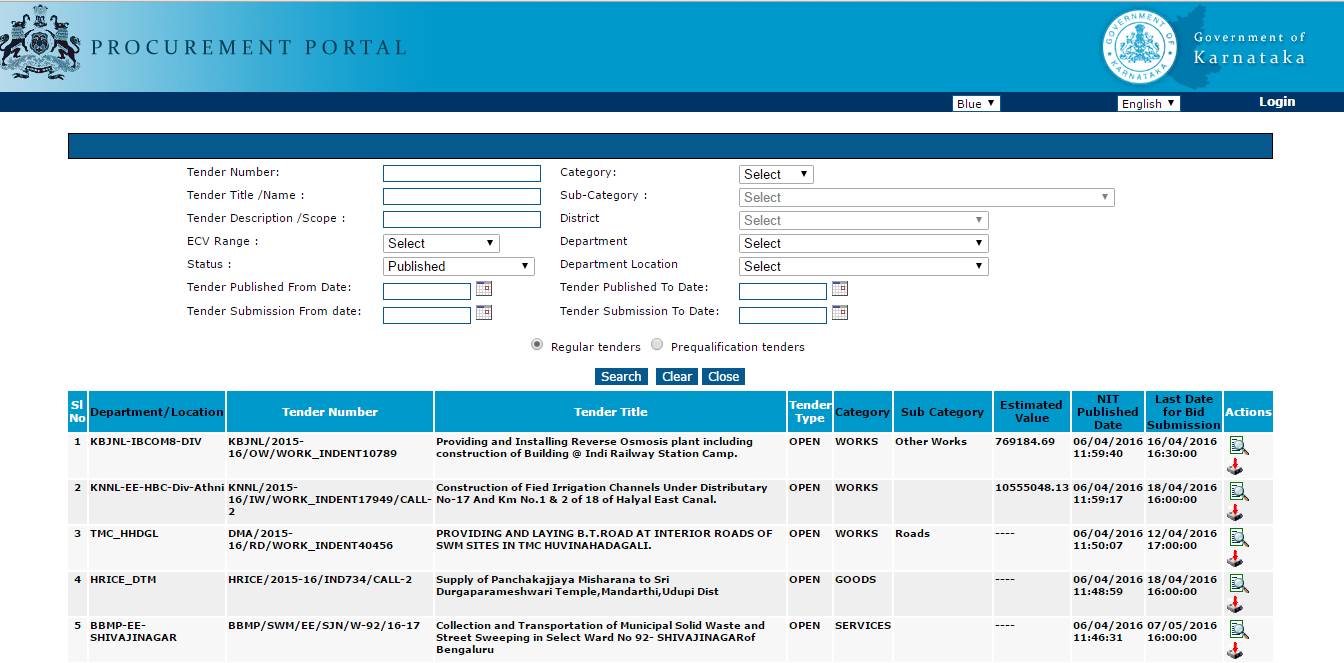Switch the portal theme from Blue
This screenshot has height=663, width=1344.
[975, 102]
